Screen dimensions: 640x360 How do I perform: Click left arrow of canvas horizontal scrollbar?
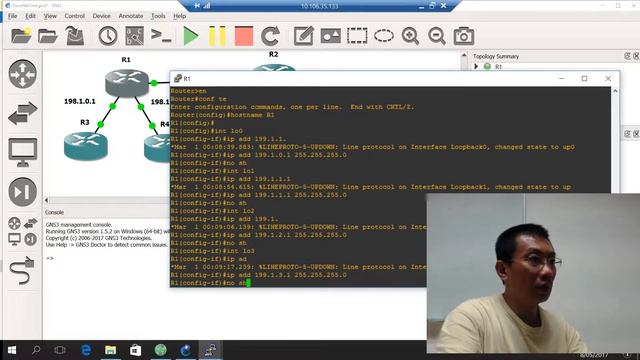[x=47, y=200]
